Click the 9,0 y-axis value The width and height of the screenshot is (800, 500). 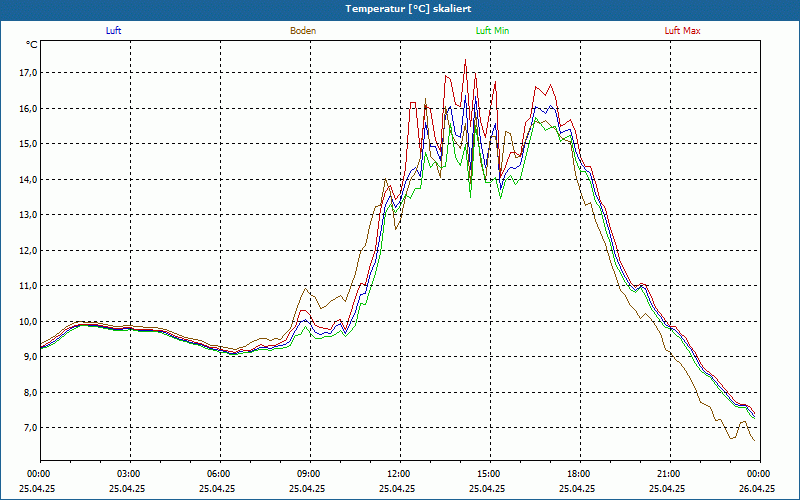(31, 357)
